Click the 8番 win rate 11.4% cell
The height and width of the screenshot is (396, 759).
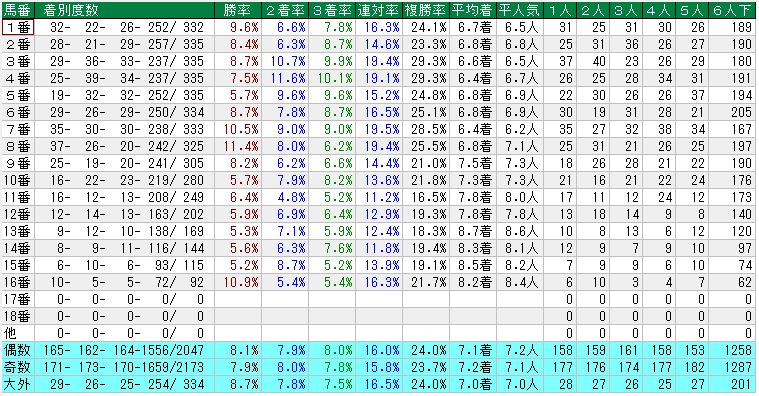tap(238, 146)
